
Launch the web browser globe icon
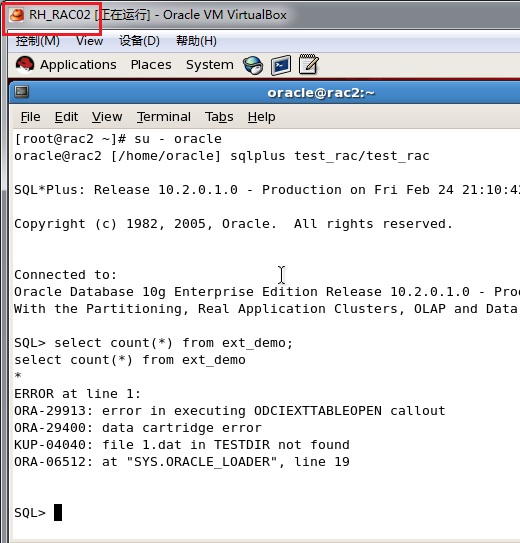pos(253,65)
